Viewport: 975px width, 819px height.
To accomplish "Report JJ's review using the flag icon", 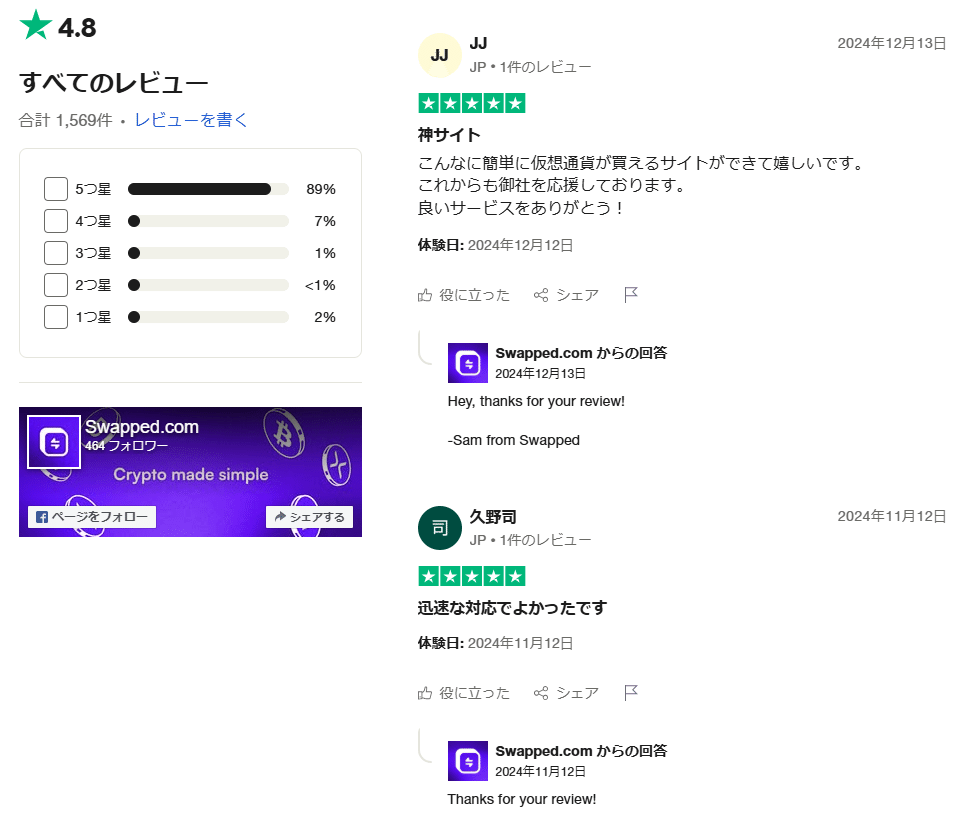I will [x=630, y=293].
